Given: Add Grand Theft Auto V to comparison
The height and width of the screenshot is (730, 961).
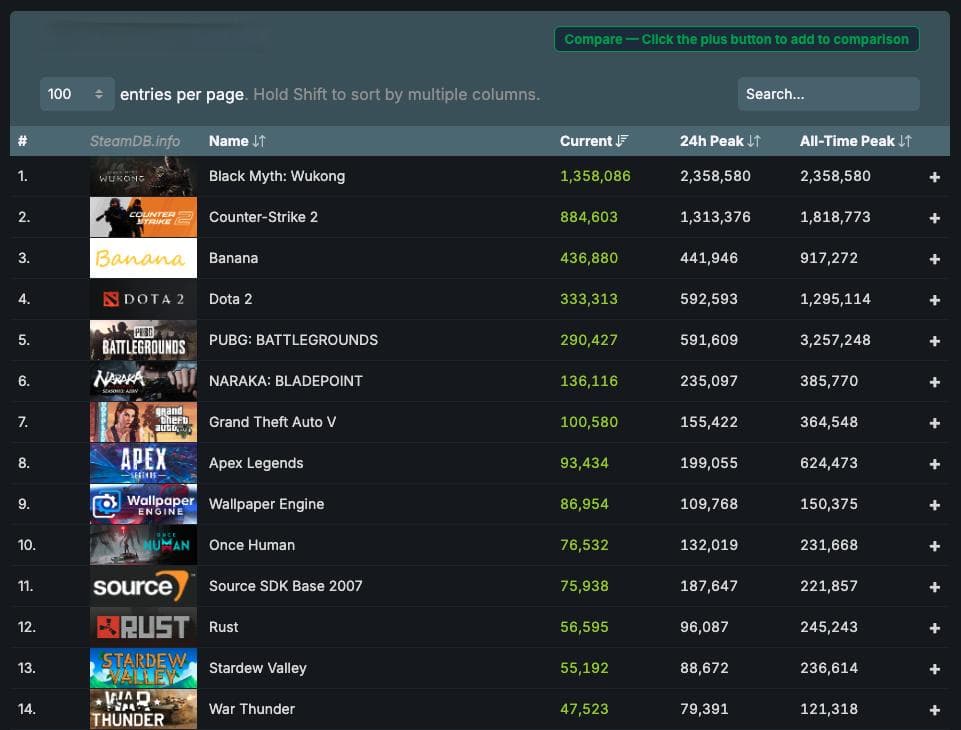Looking at the screenshot, I should point(934,424).
